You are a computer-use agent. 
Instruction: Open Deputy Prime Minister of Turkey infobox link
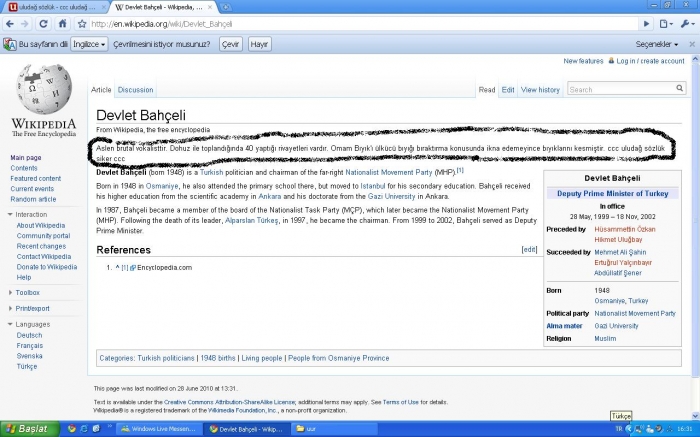(612, 194)
